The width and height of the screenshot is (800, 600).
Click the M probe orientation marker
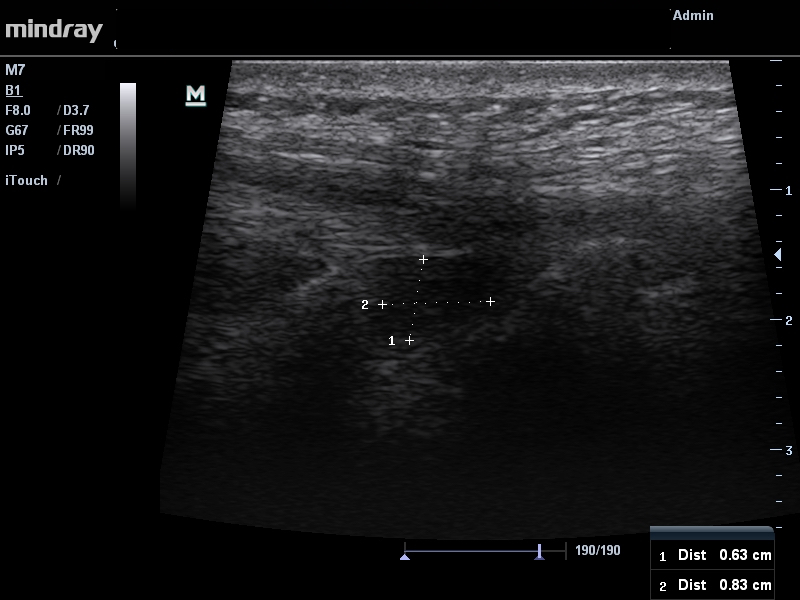(196, 95)
